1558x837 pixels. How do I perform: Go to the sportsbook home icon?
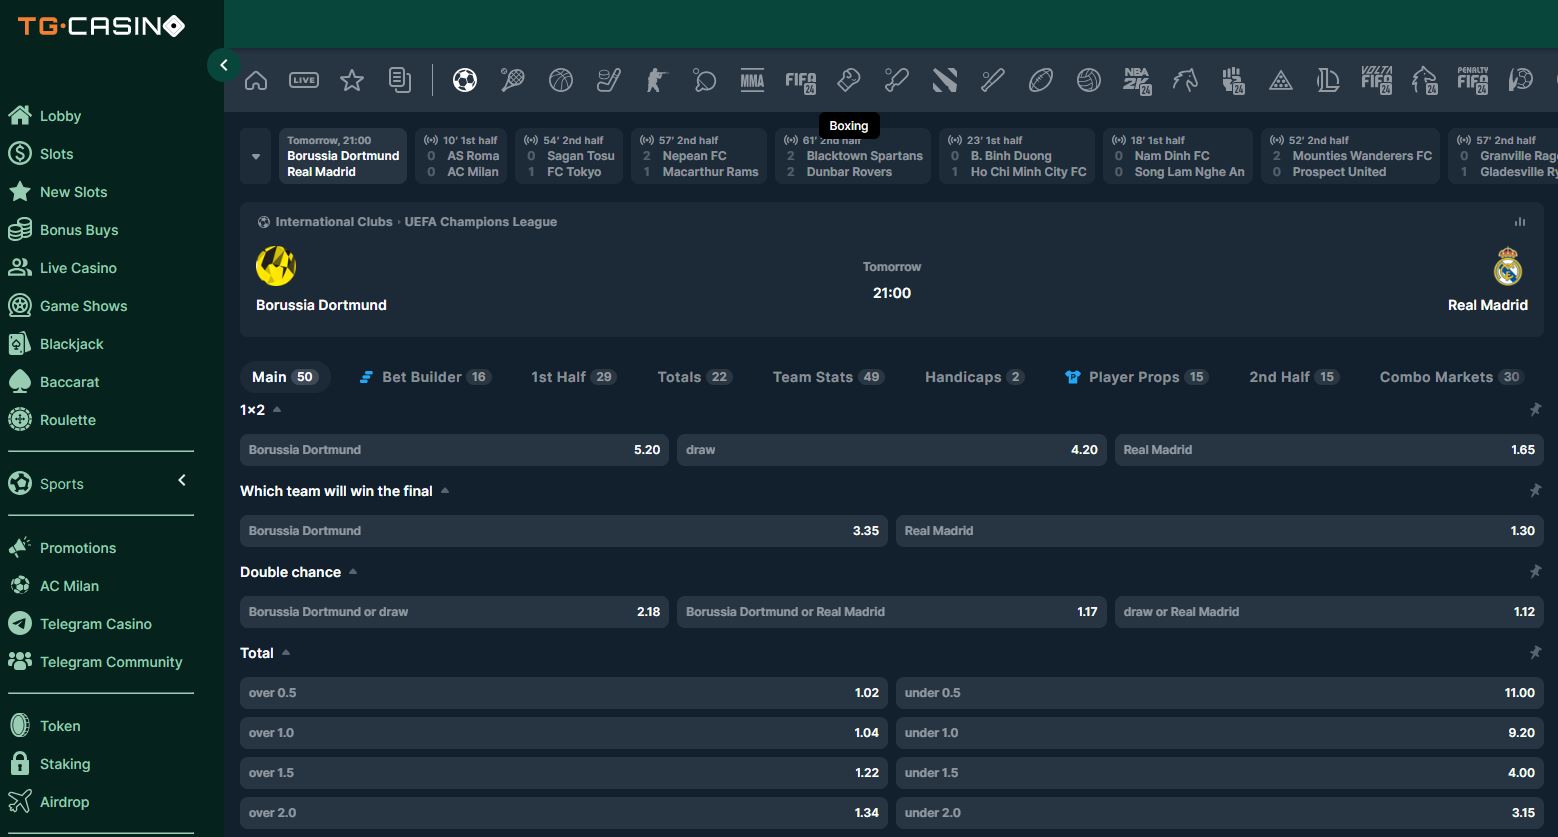coord(256,80)
